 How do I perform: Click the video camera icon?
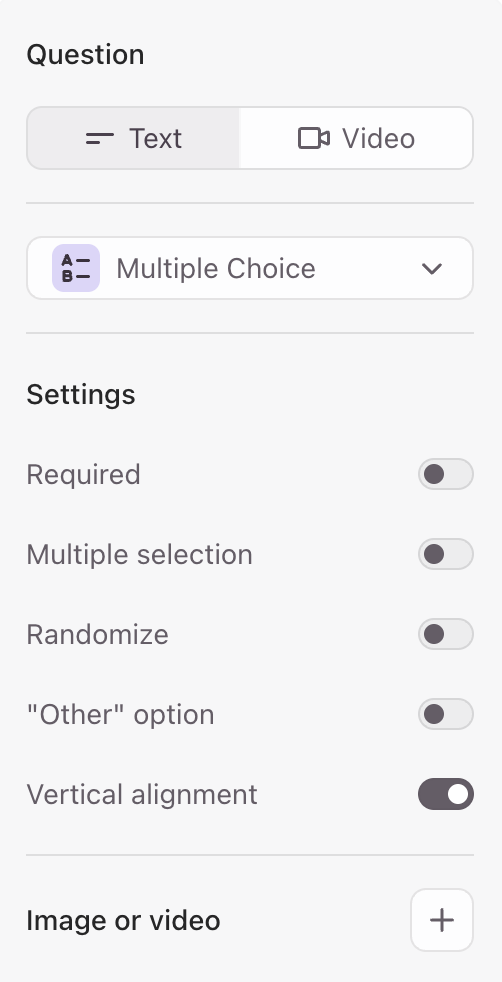coord(314,138)
